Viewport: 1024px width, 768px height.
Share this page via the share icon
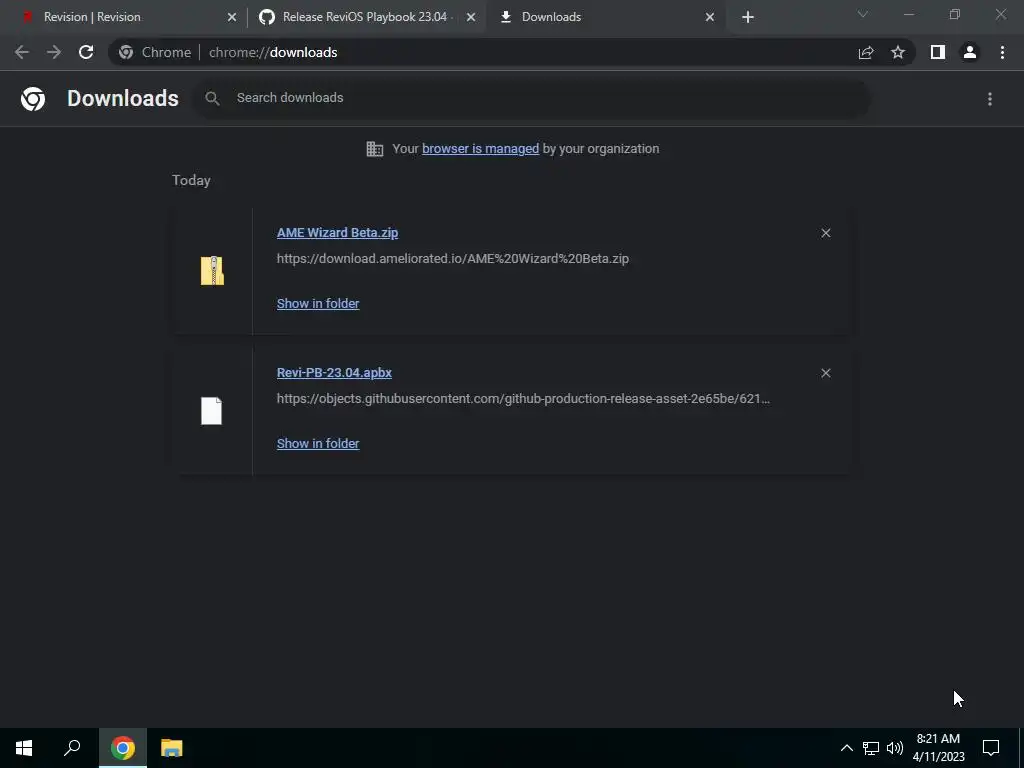click(866, 52)
